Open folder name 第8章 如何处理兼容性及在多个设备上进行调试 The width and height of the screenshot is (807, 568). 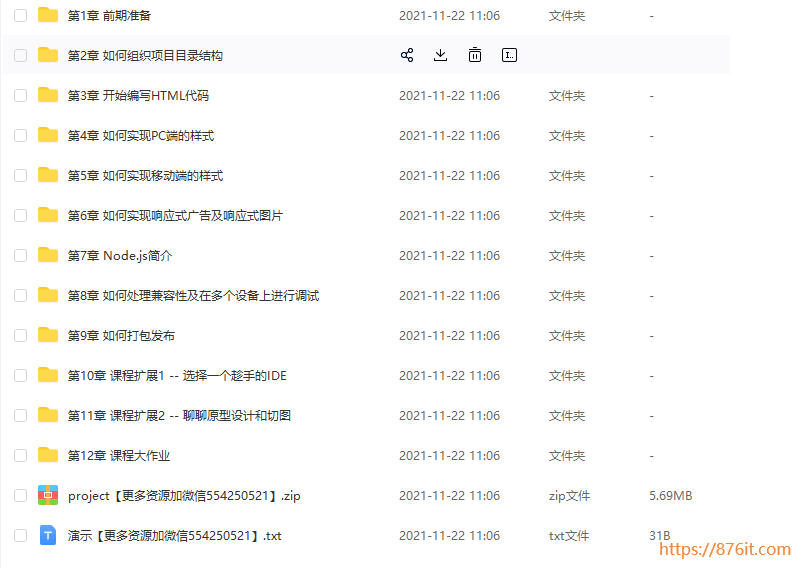[x=193, y=296]
